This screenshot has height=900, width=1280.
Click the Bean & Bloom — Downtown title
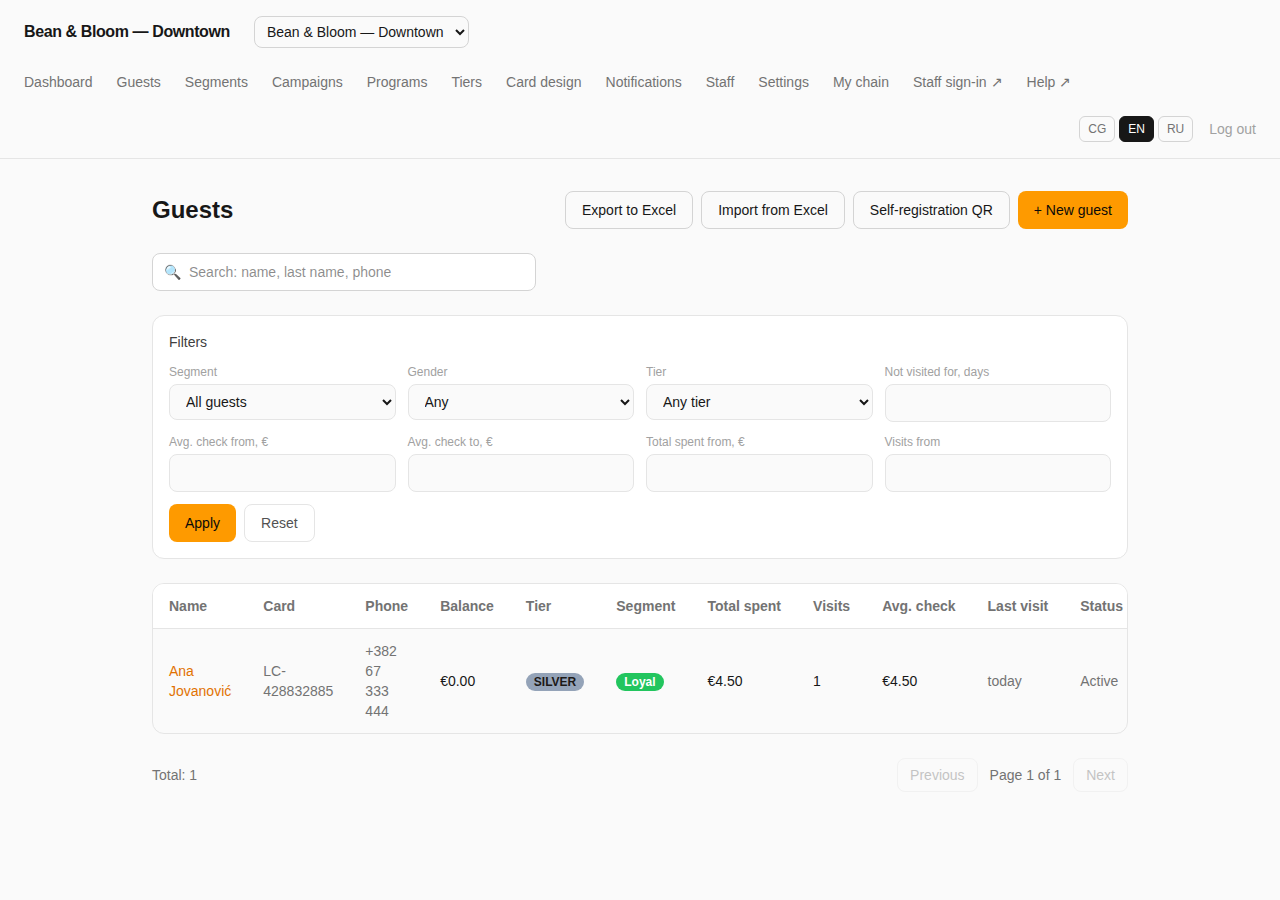click(x=127, y=32)
